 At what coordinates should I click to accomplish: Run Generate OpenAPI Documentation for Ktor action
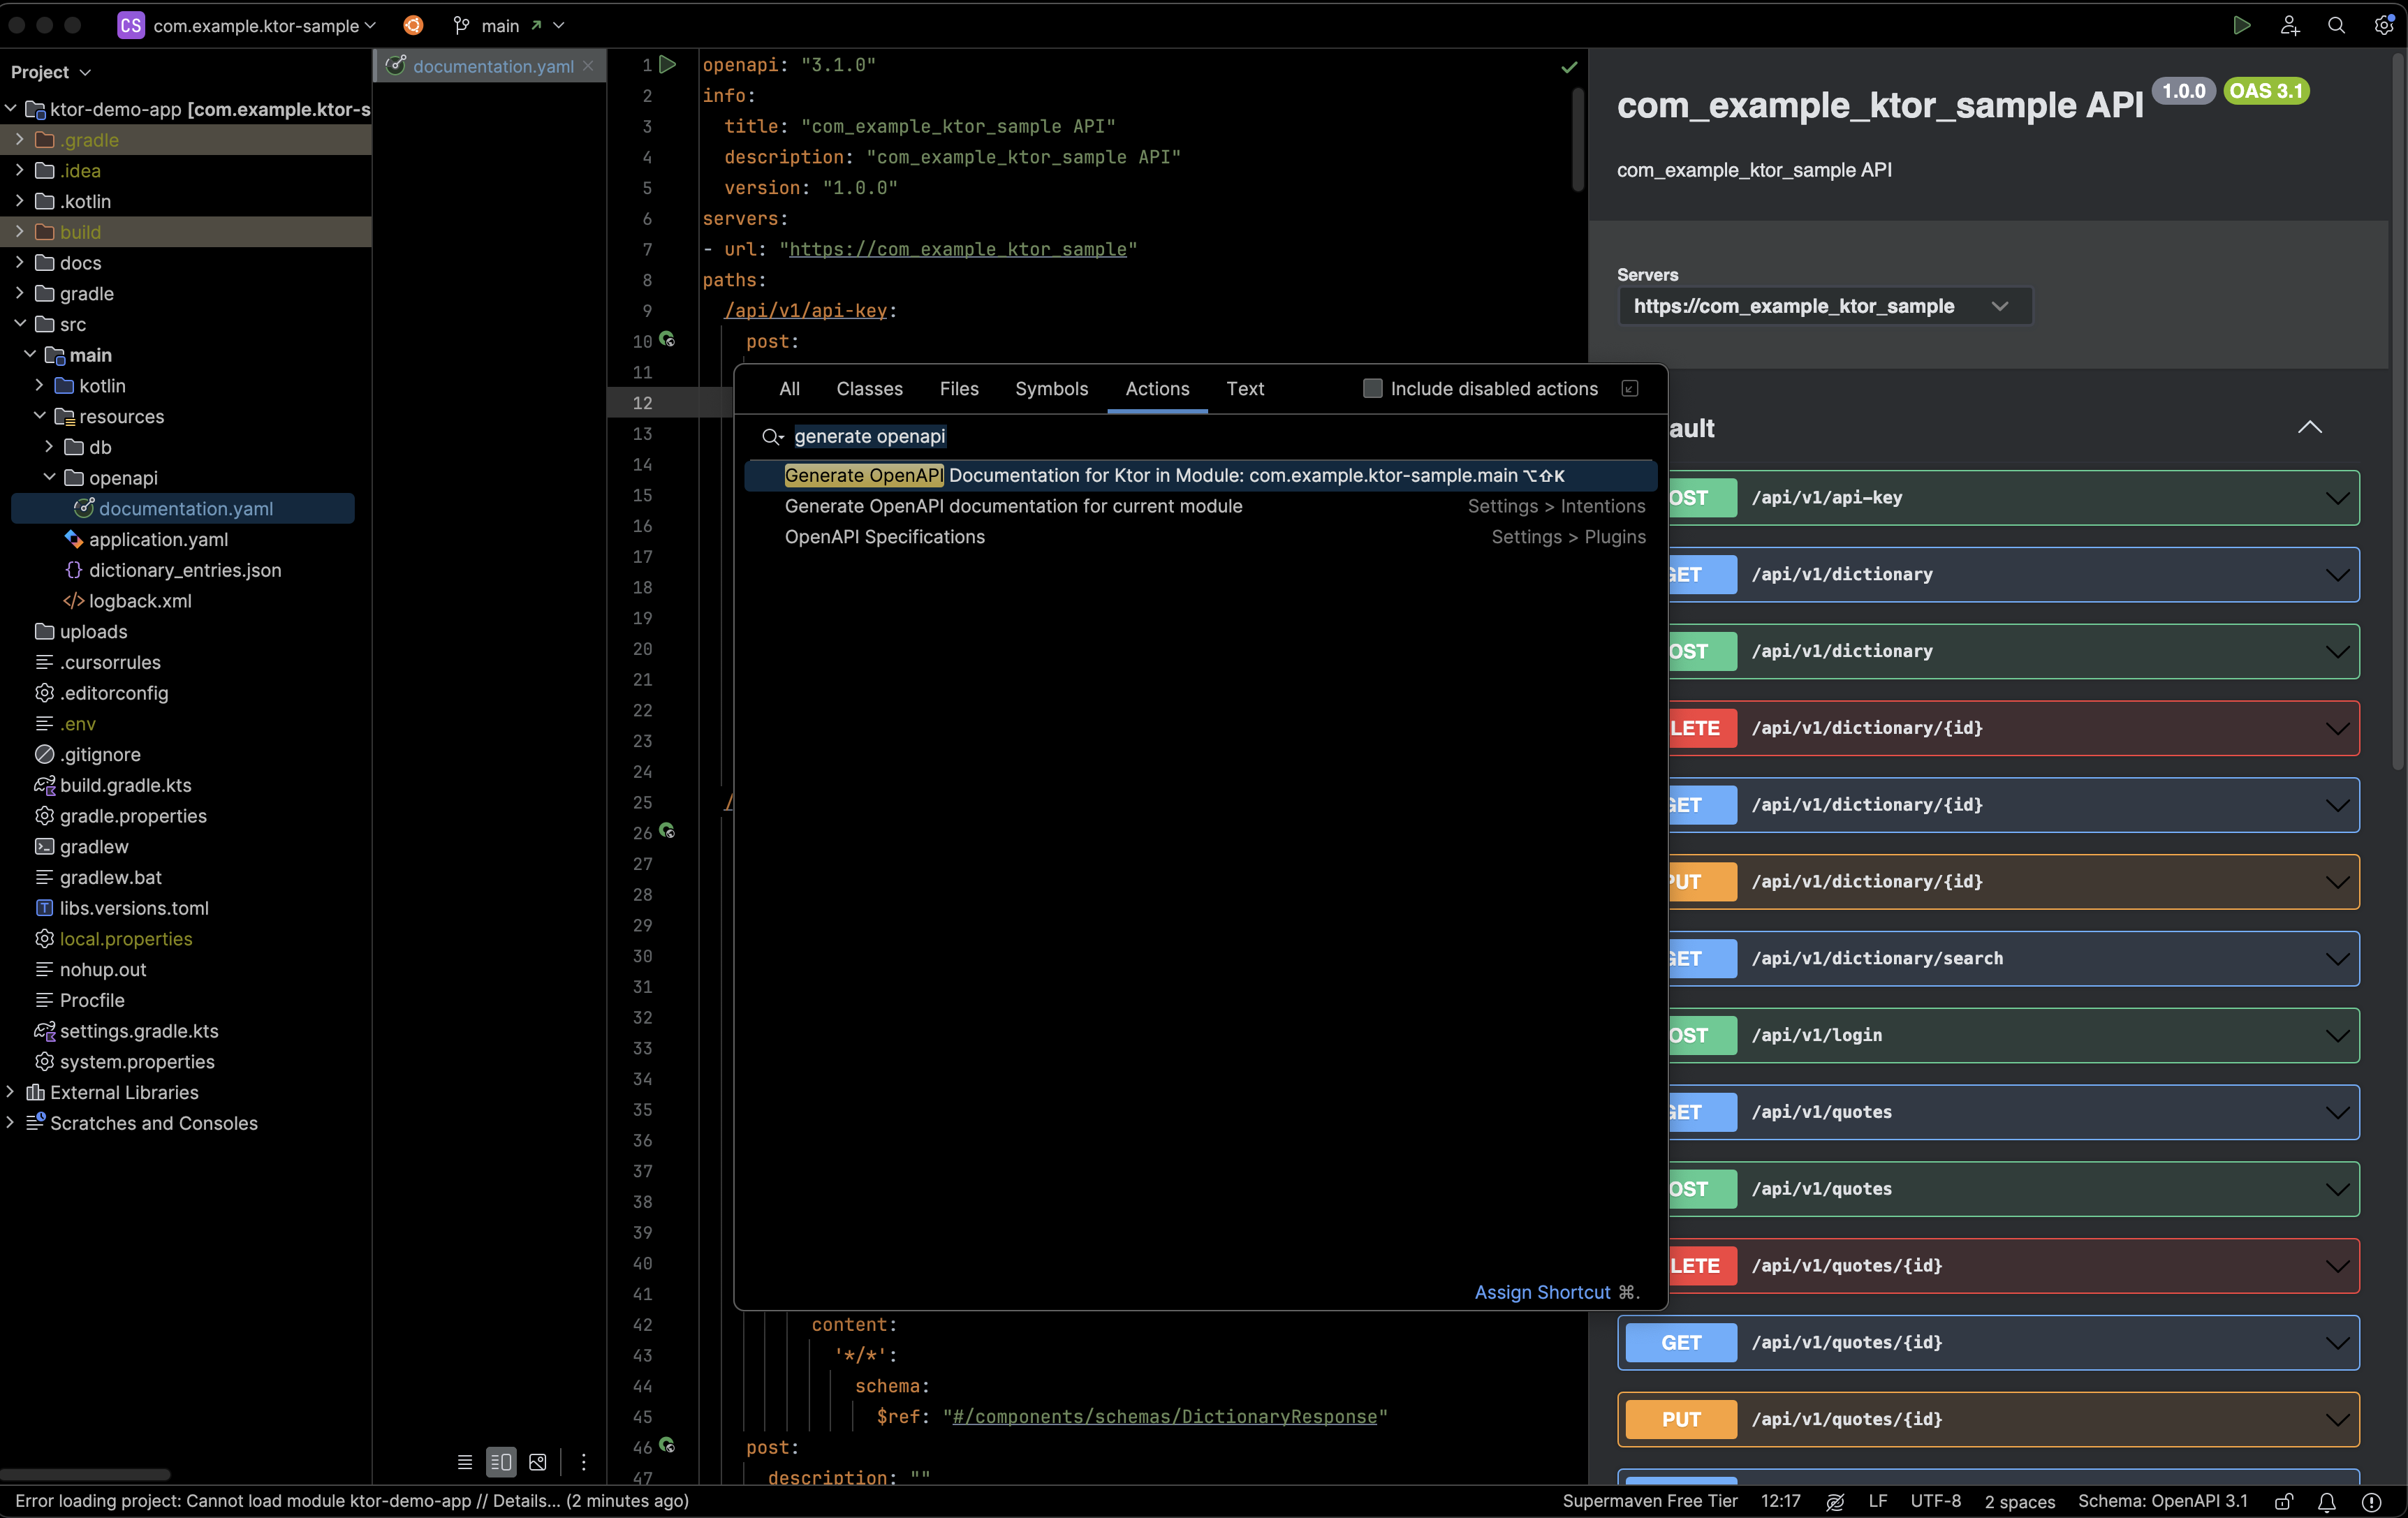point(1200,475)
